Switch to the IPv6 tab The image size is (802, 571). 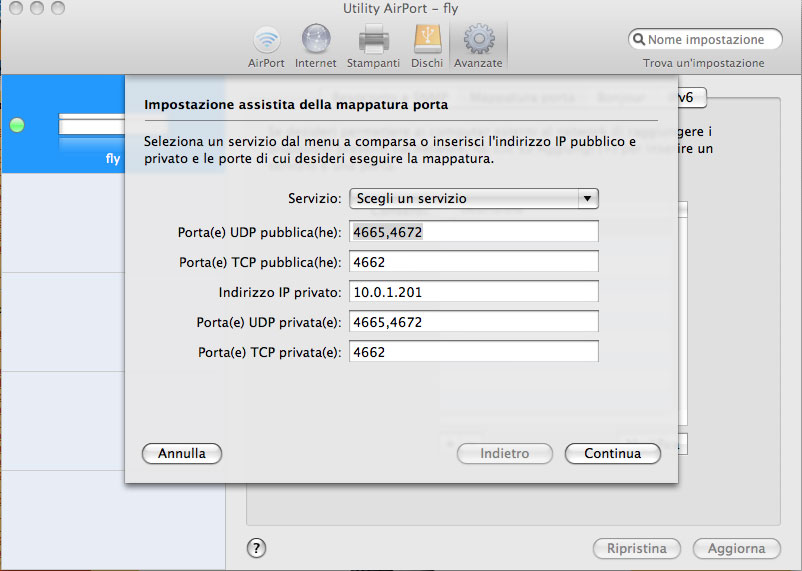pyautogui.click(x=692, y=97)
